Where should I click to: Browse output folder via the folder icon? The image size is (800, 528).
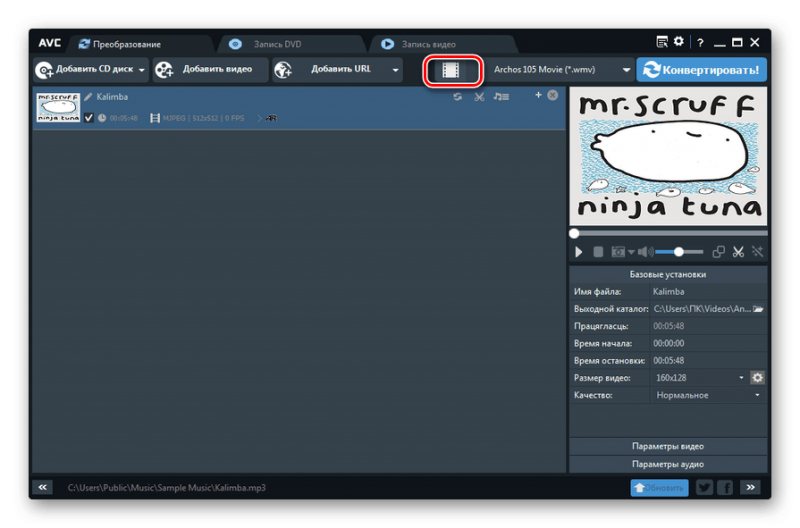point(758,309)
